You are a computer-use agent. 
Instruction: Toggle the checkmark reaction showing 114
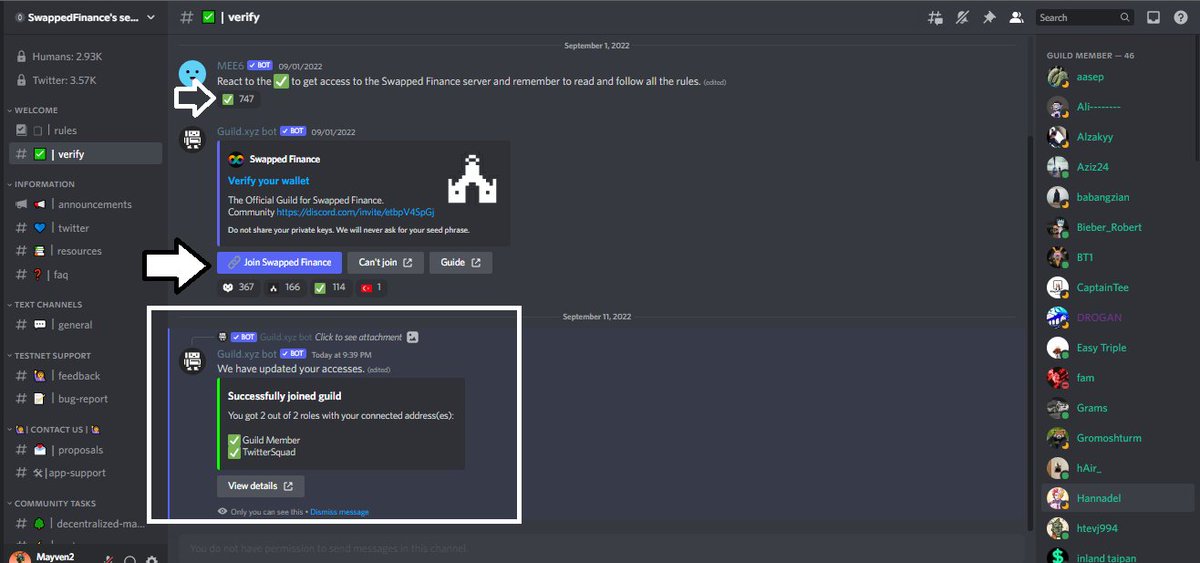(x=330, y=287)
